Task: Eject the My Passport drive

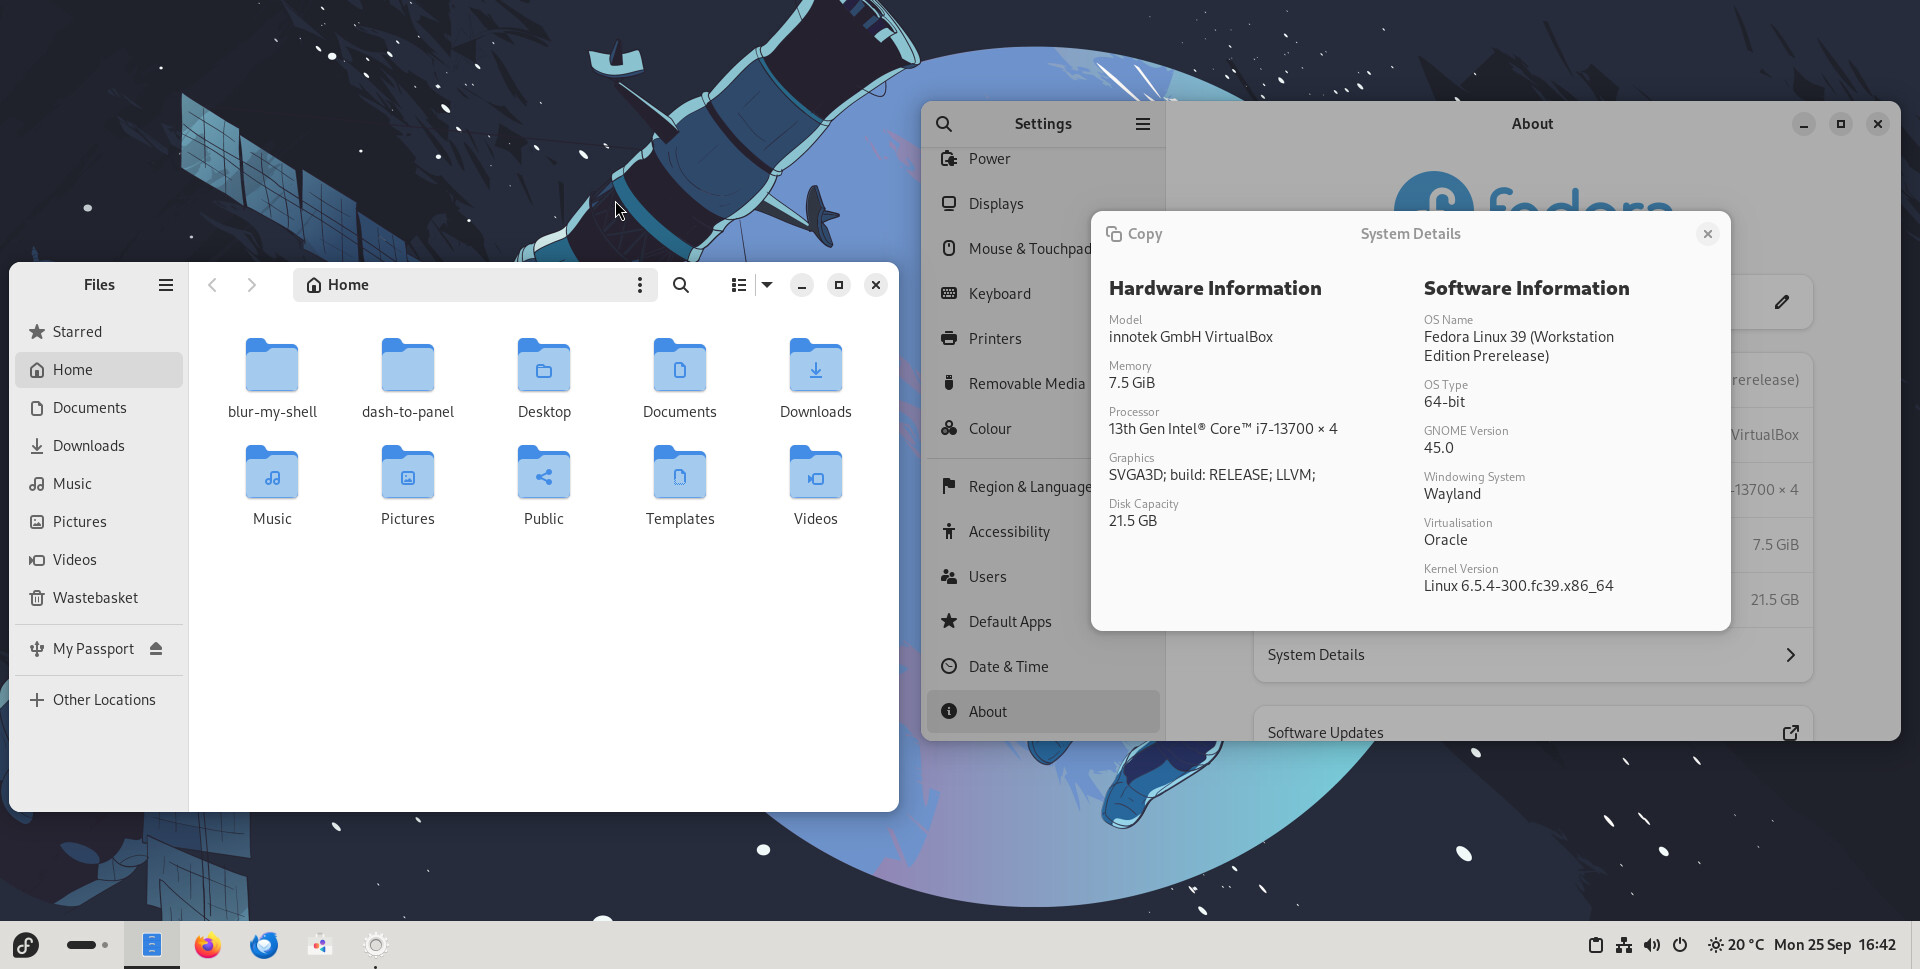Action: (156, 649)
